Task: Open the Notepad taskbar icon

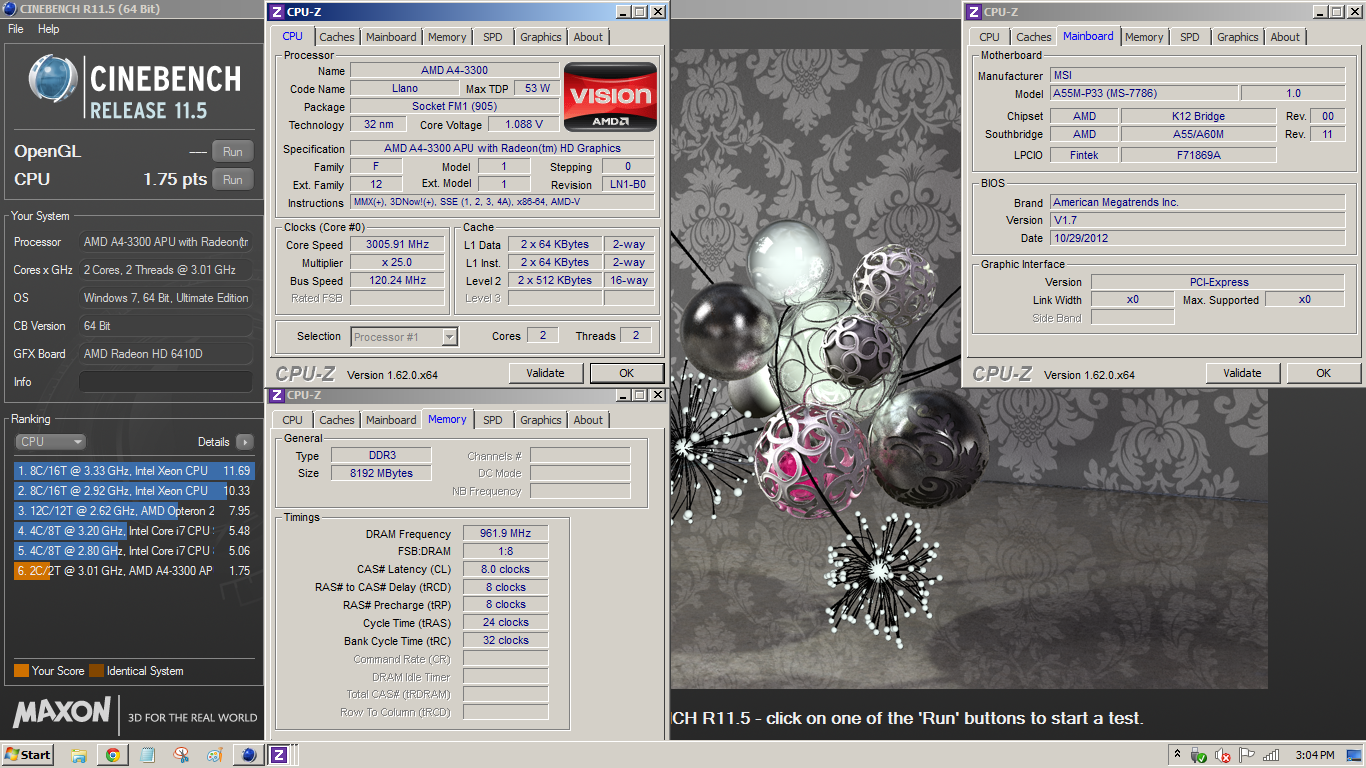Action: click(x=148, y=755)
